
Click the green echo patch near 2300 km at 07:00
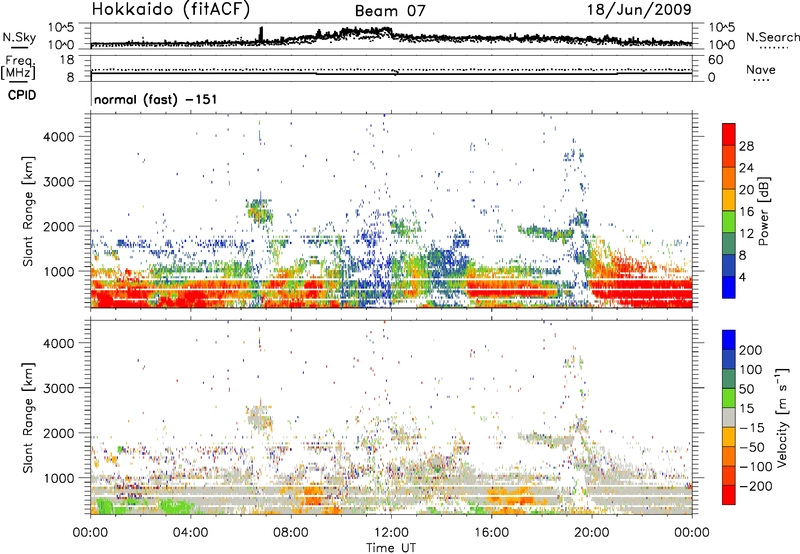(260, 211)
